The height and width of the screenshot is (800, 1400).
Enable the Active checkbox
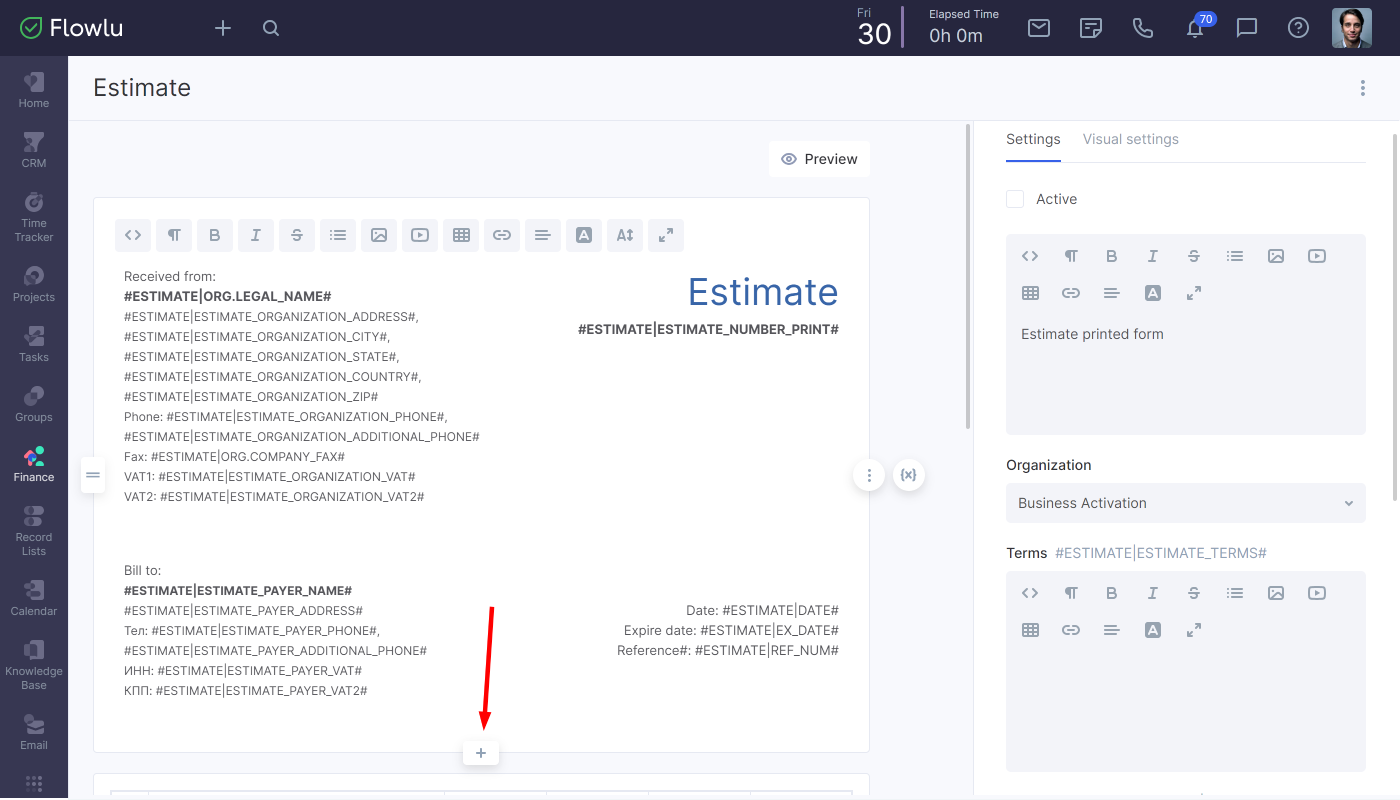[1015, 199]
